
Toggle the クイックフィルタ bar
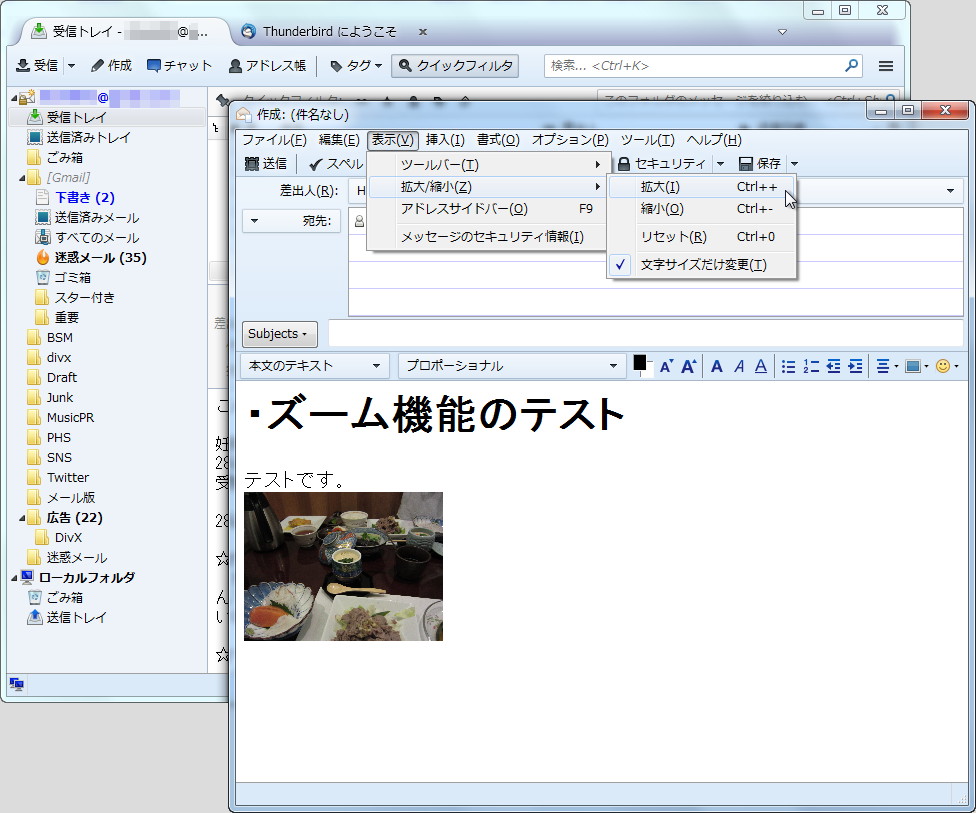(461, 66)
